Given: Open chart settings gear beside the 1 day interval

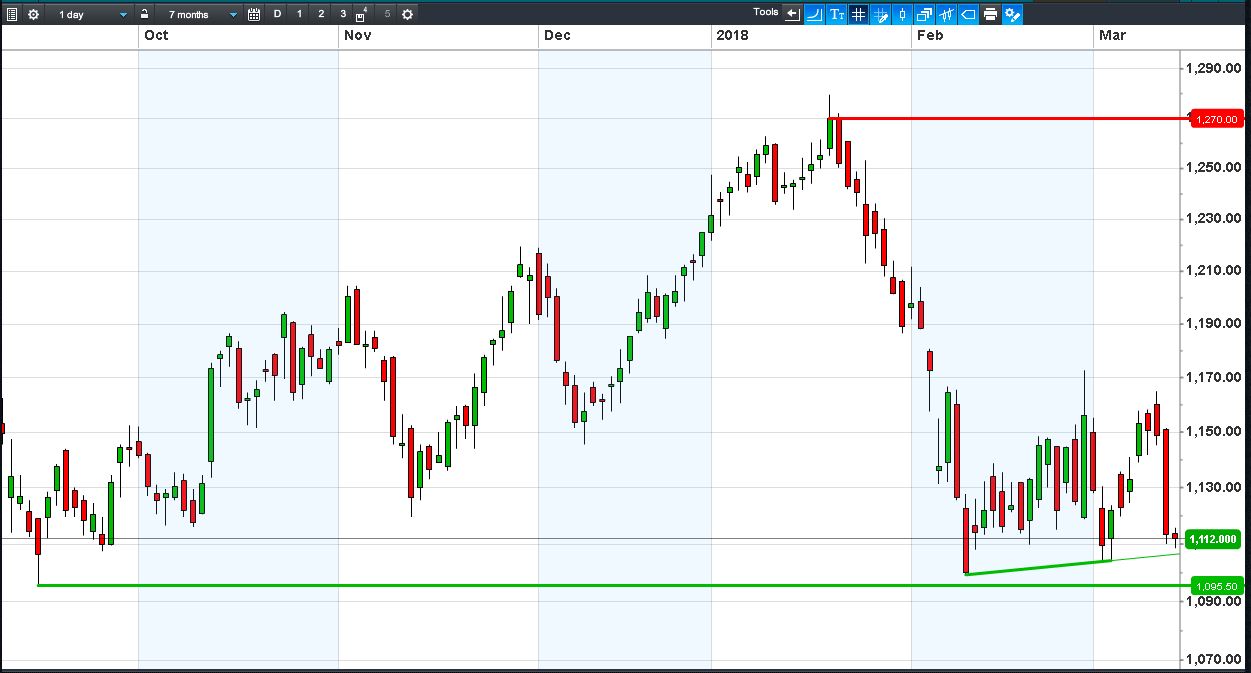Looking at the screenshot, I should pos(34,14).
